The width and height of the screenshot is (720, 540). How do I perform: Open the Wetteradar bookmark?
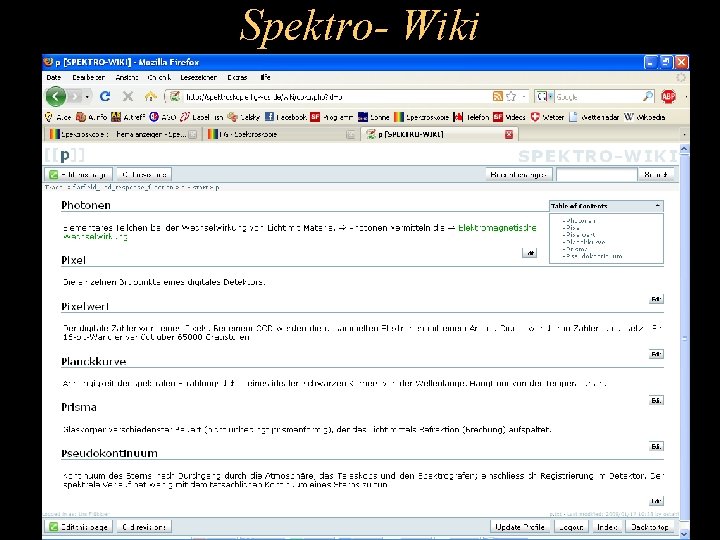pos(594,117)
